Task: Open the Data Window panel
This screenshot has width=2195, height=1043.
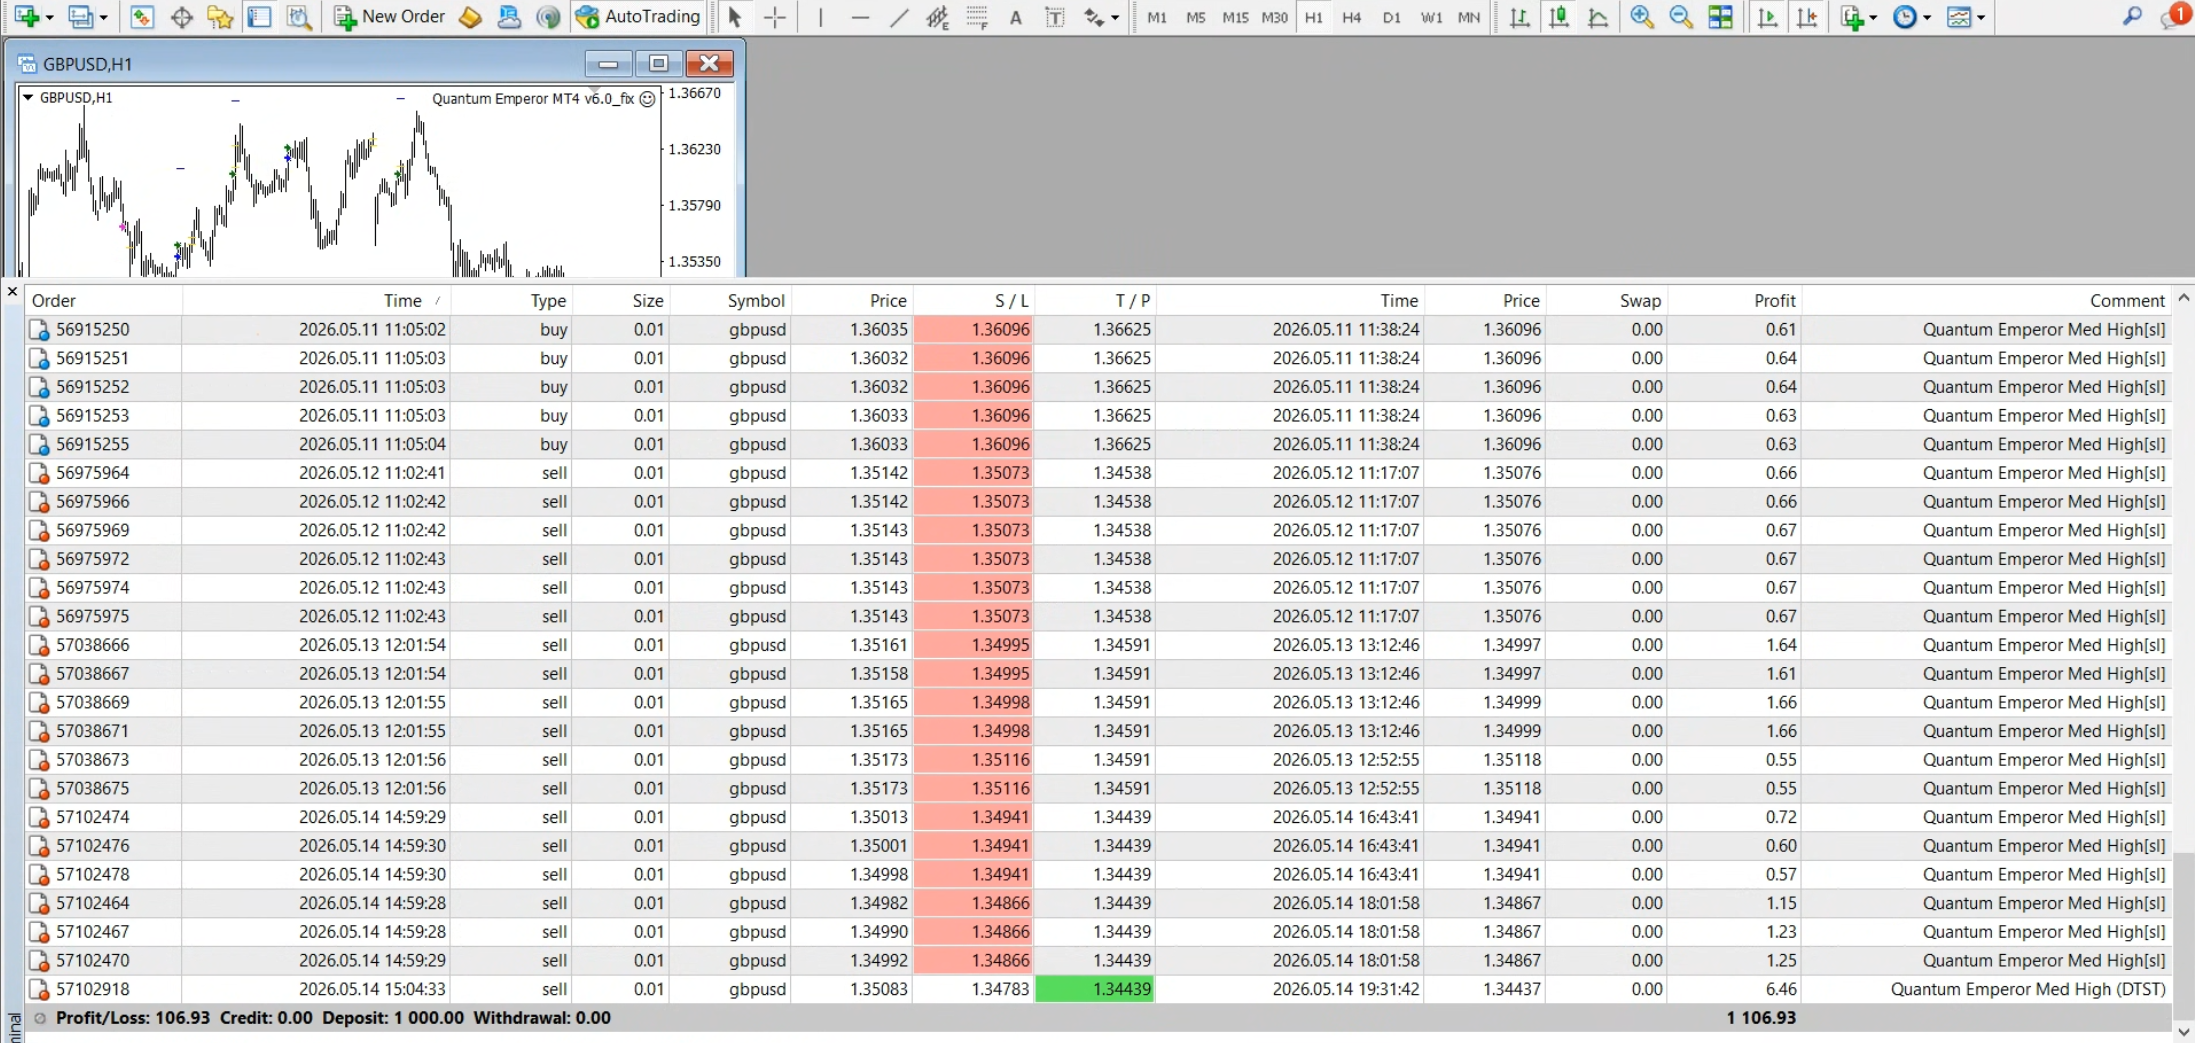Action: (x=181, y=17)
